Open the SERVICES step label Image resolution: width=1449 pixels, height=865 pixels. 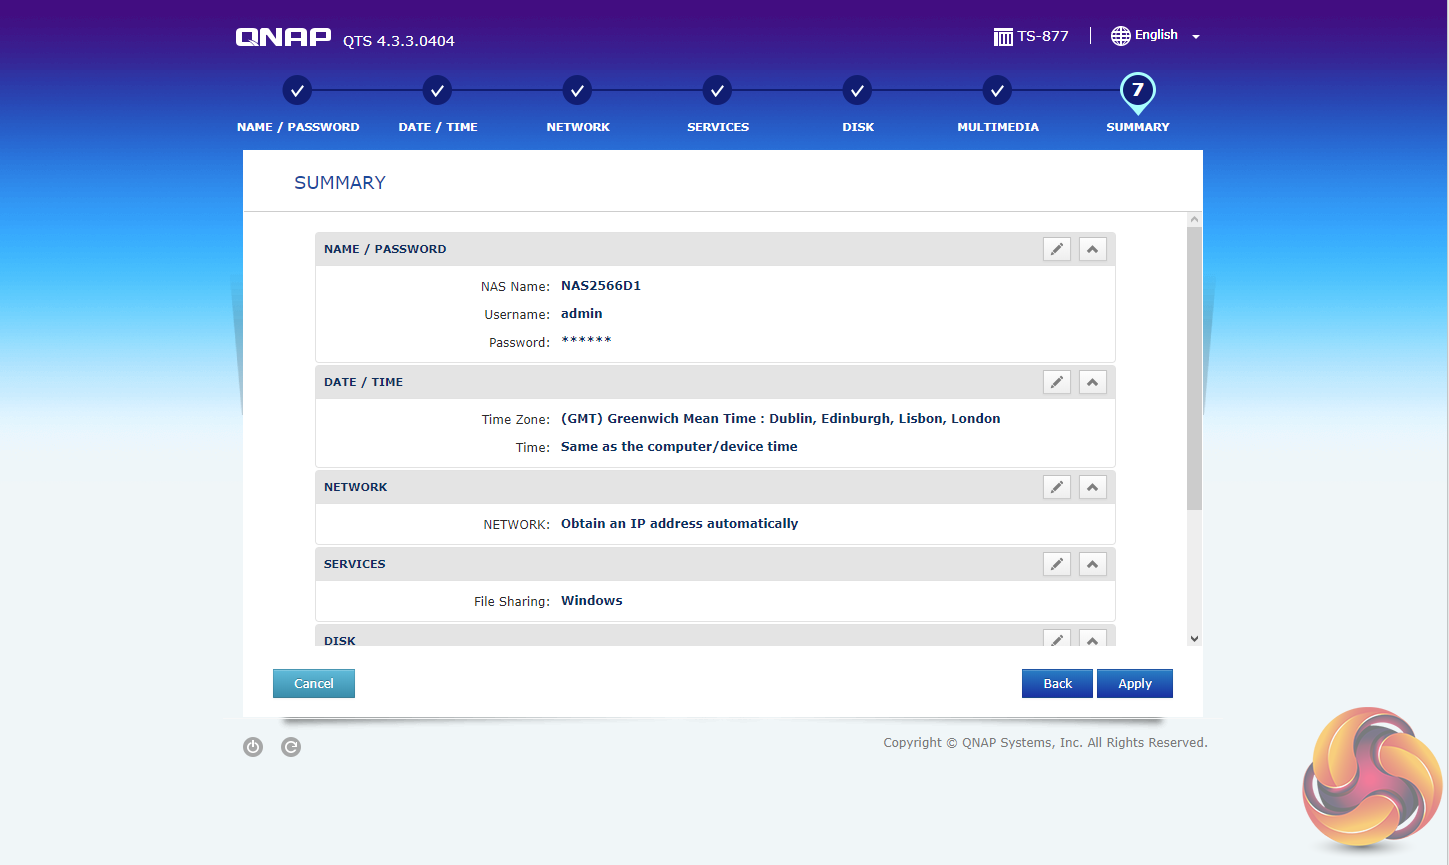[x=718, y=127]
